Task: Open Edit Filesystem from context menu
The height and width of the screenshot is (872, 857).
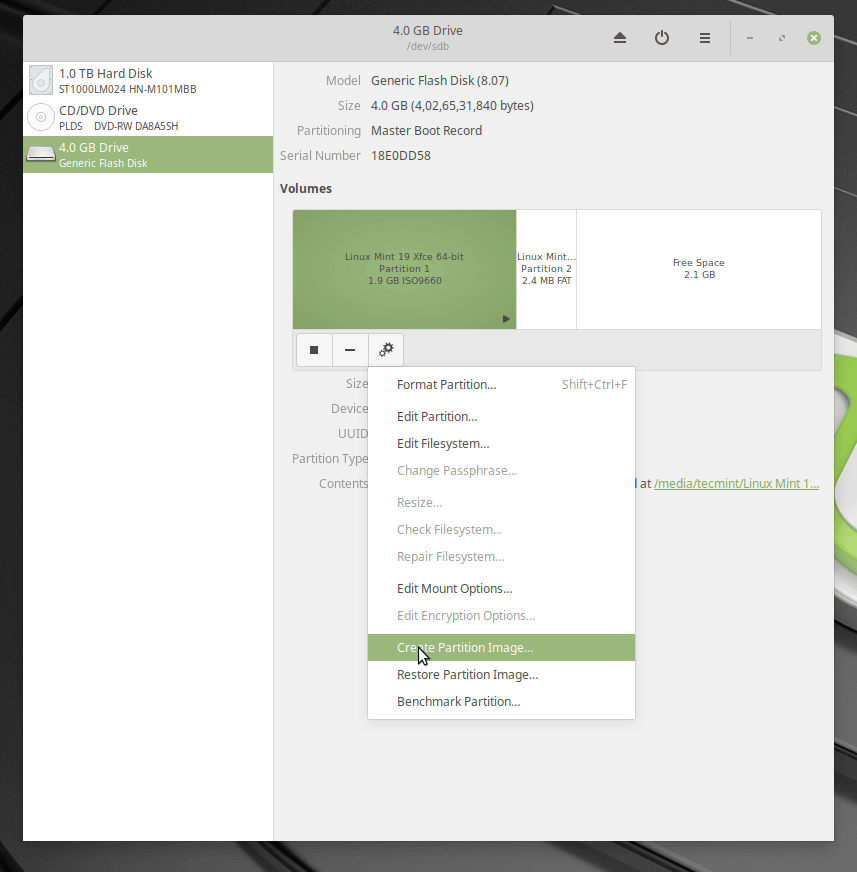Action: [443, 444]
